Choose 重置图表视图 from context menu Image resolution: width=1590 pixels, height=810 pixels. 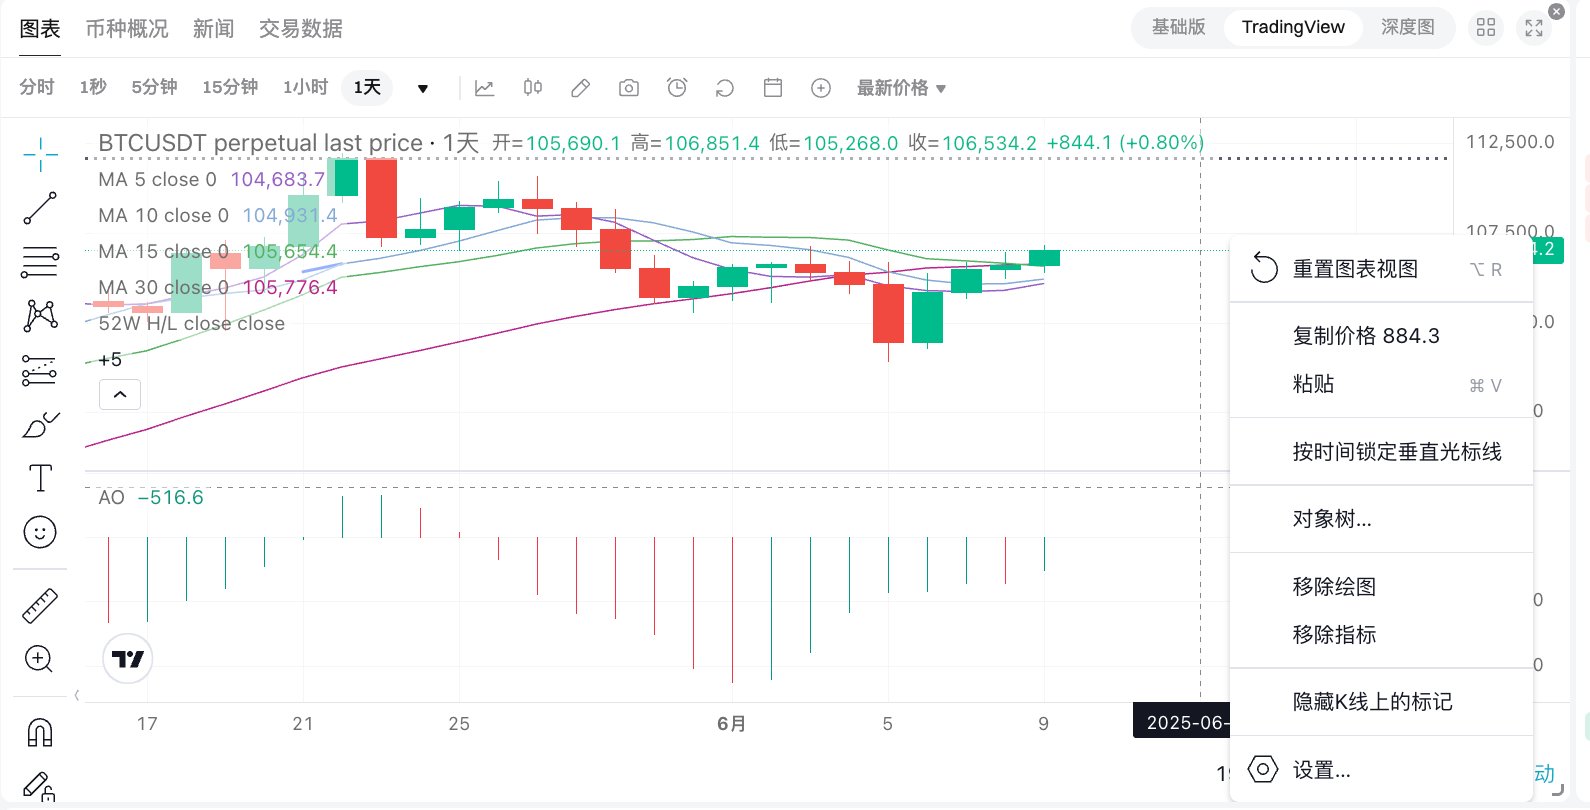pyautogui.click(x=1355, y=269)
